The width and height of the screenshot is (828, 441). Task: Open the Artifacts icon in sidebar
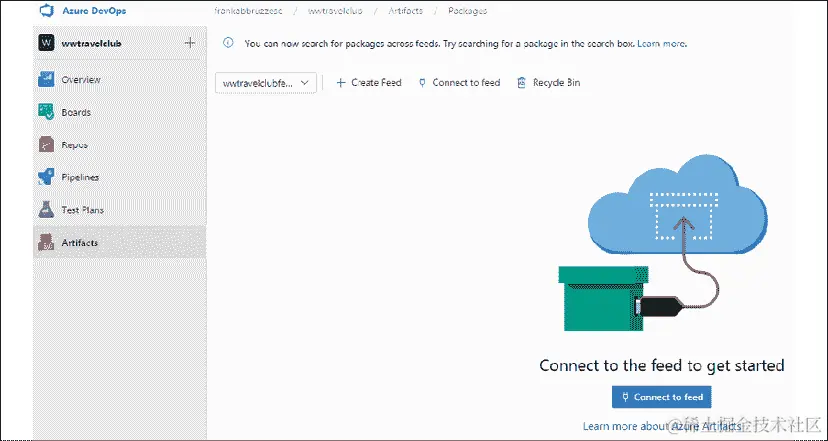coord(46,242)
